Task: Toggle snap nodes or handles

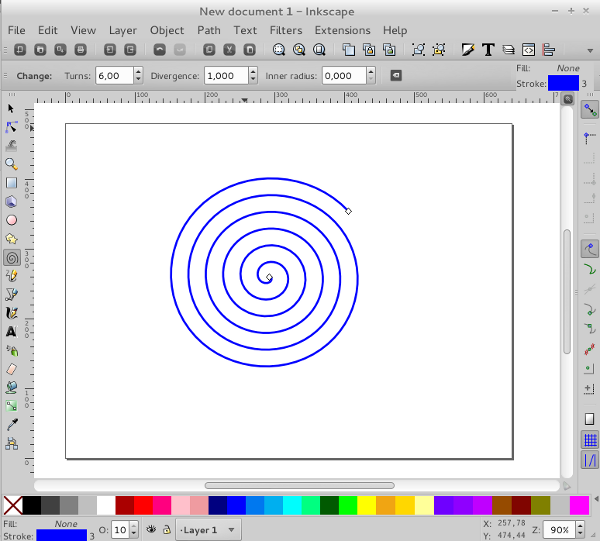Action: coord(590,249)
